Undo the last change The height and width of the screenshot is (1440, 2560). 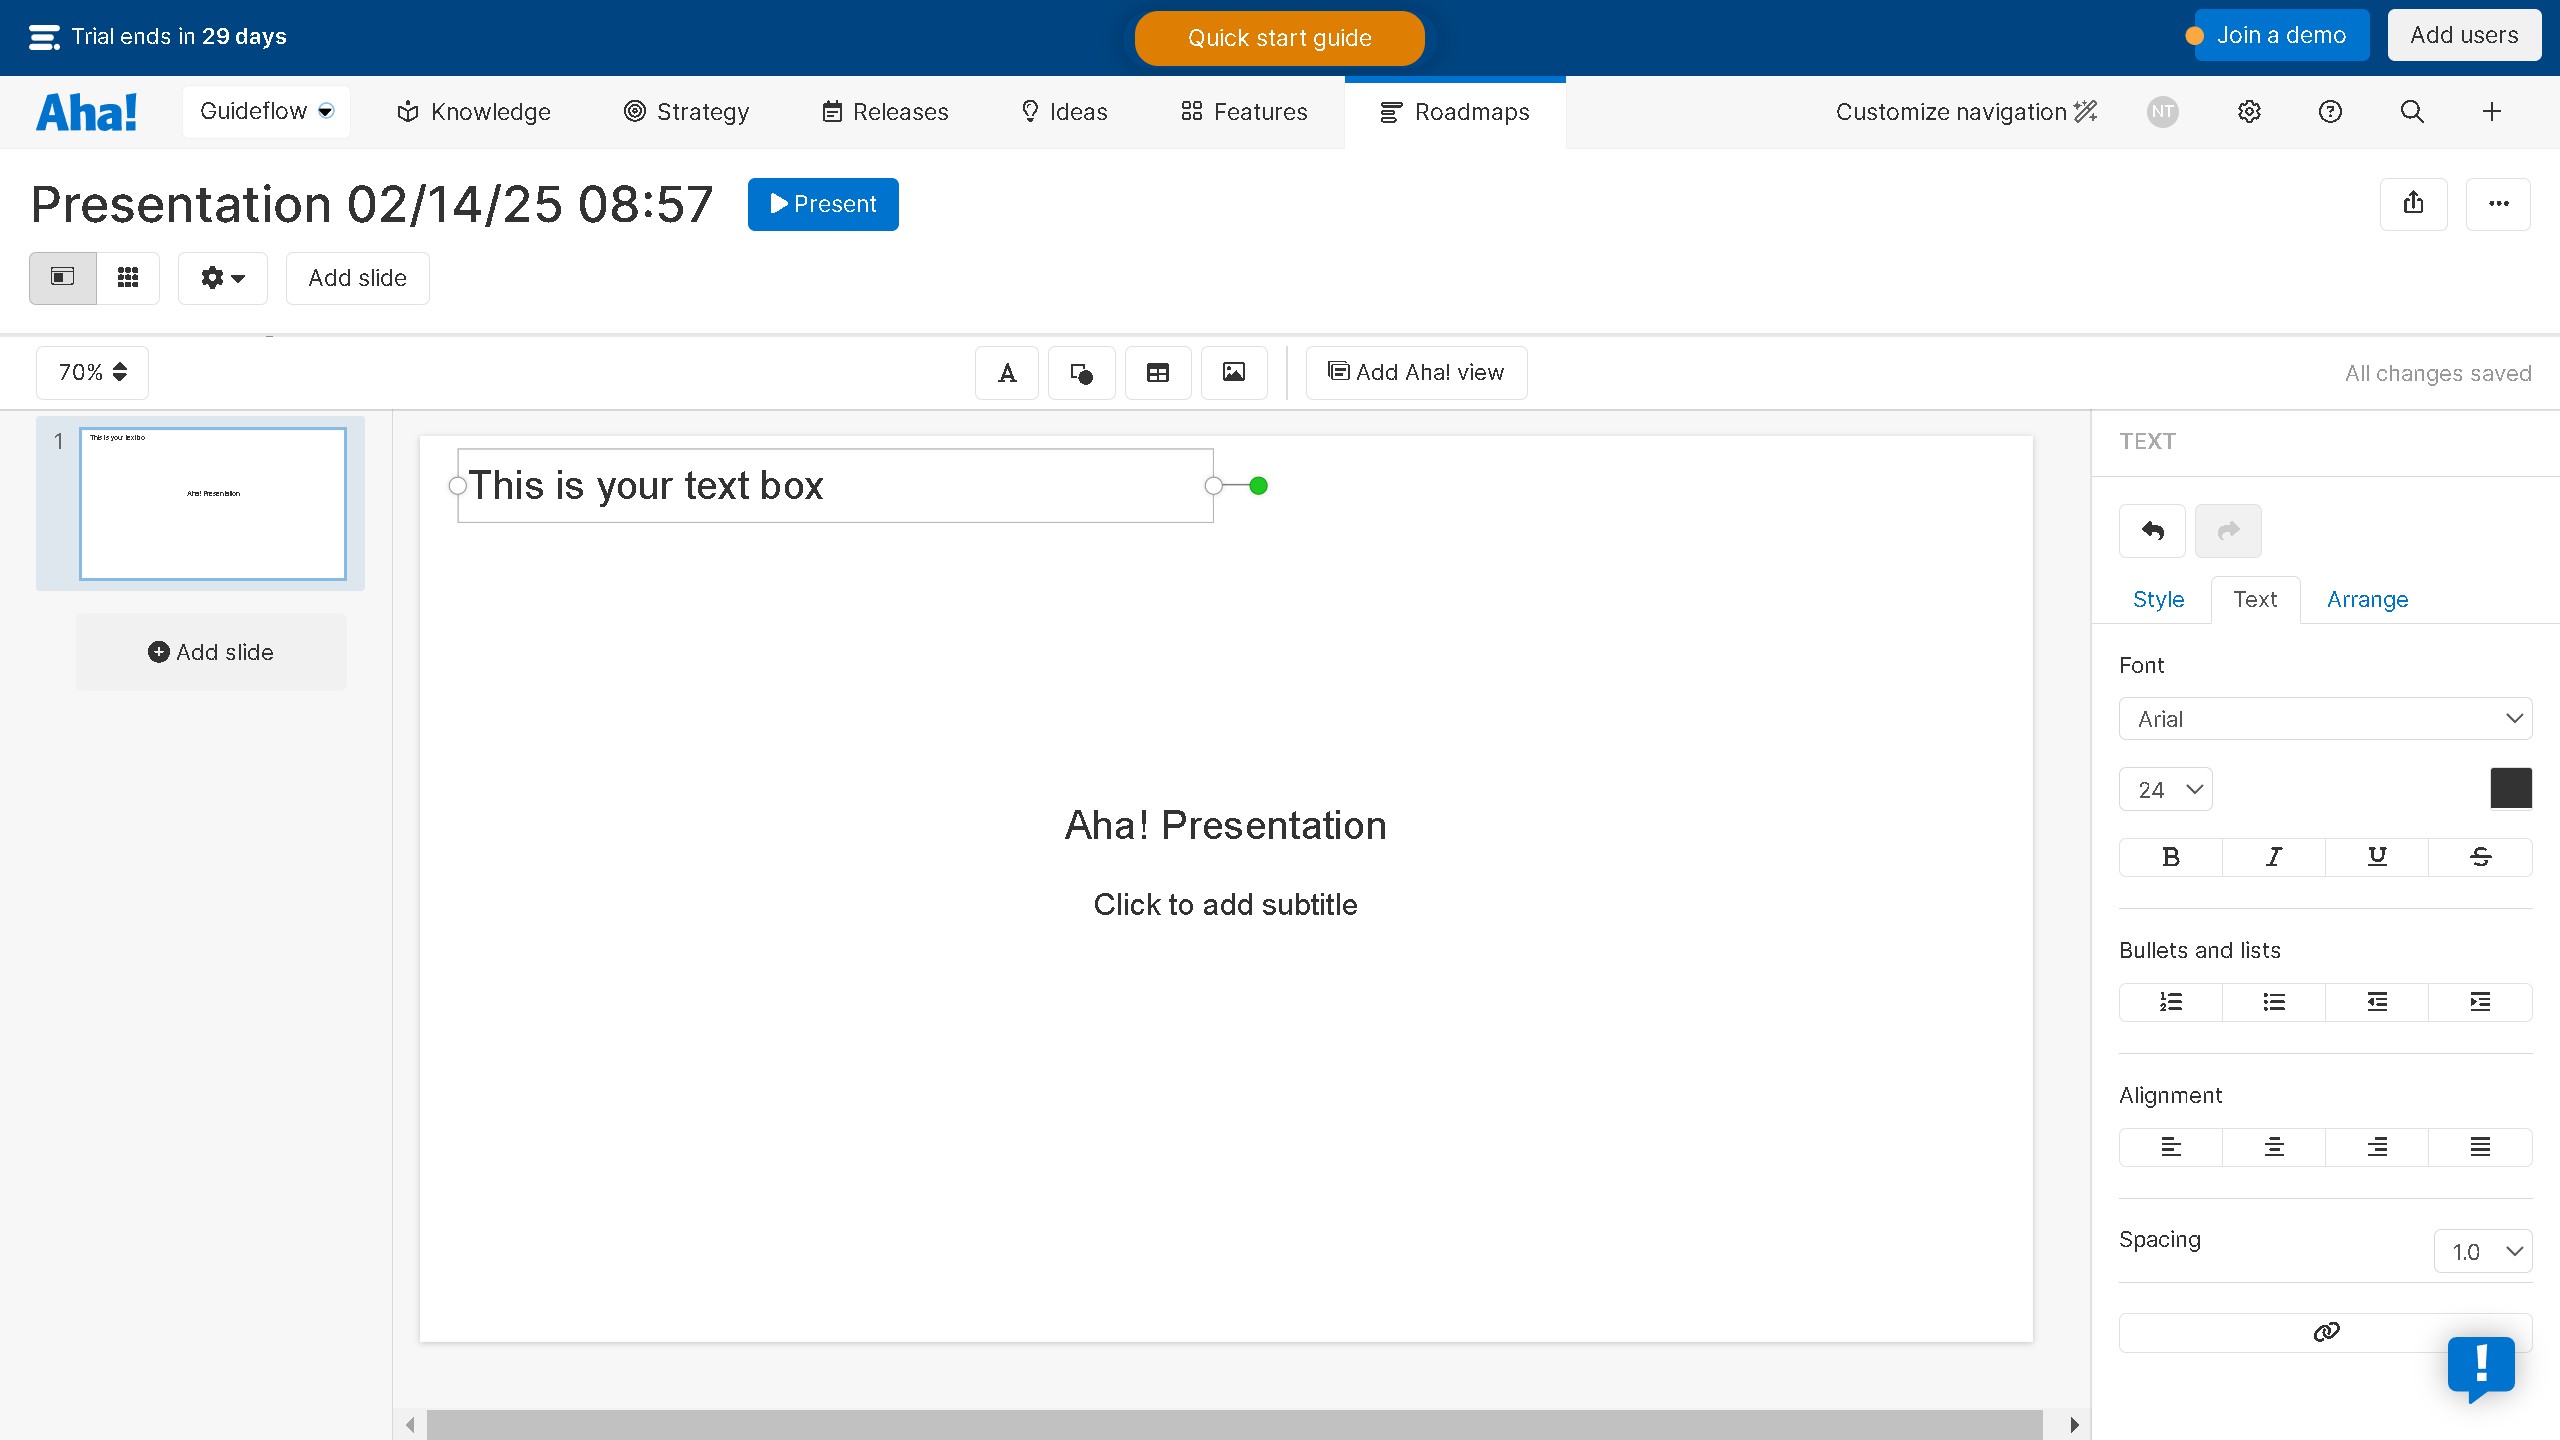2152,531
